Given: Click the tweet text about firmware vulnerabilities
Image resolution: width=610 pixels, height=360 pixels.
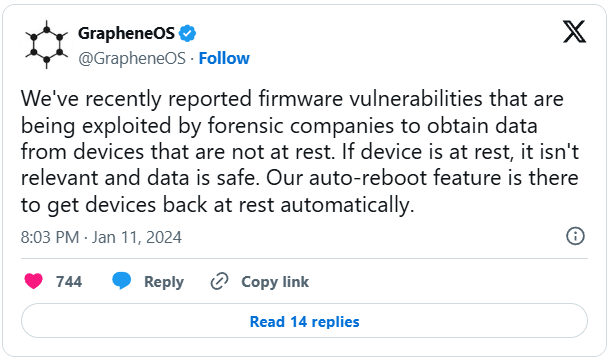Looking at the screenshot, I should [x=300, y=152].
